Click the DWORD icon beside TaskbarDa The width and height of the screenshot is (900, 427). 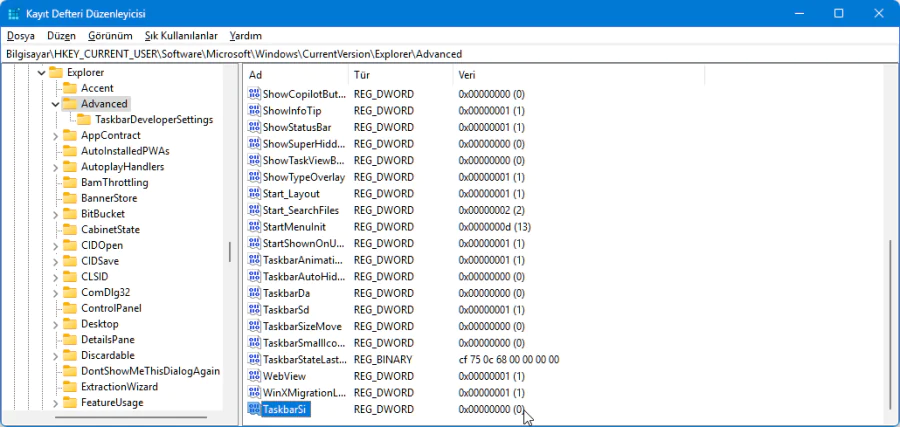point(254,293)
